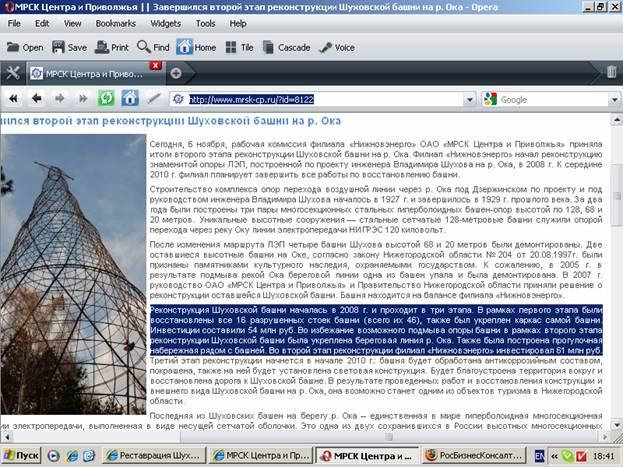
Task: Click the horizontal scrollbar thumb
Action: 389,437
